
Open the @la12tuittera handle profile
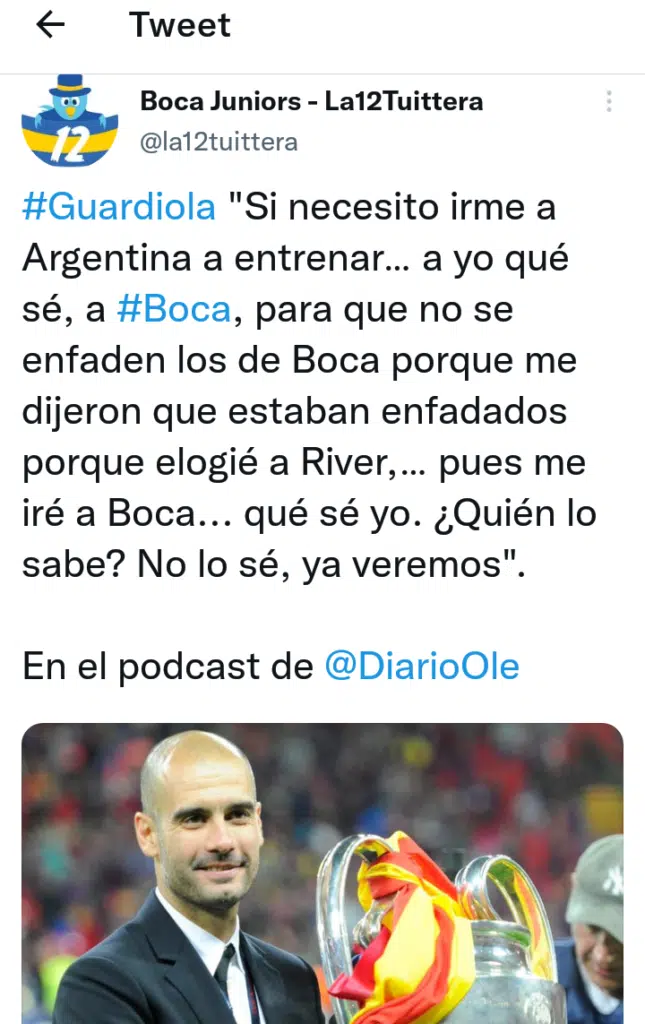pyautogui.click(x=219, y=142)
